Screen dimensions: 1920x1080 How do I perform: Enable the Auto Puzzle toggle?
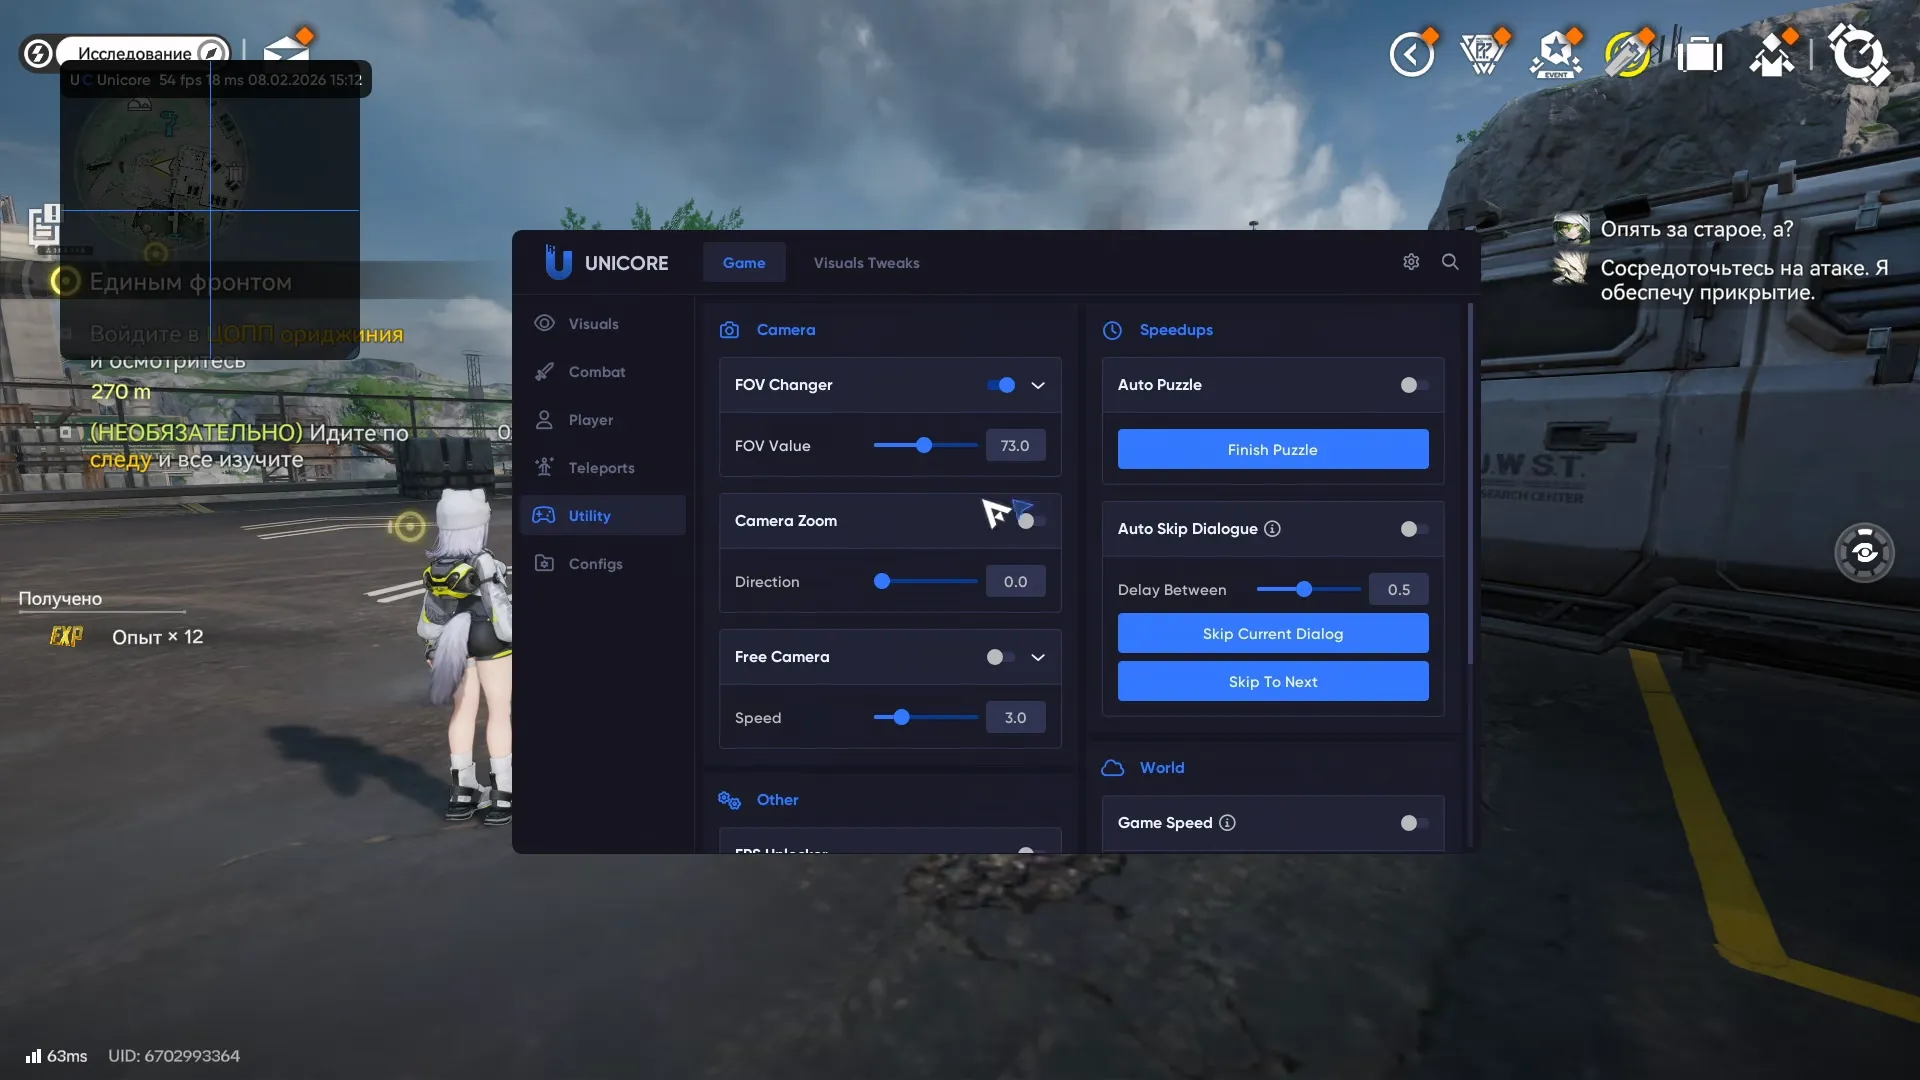coord(1413,385)
